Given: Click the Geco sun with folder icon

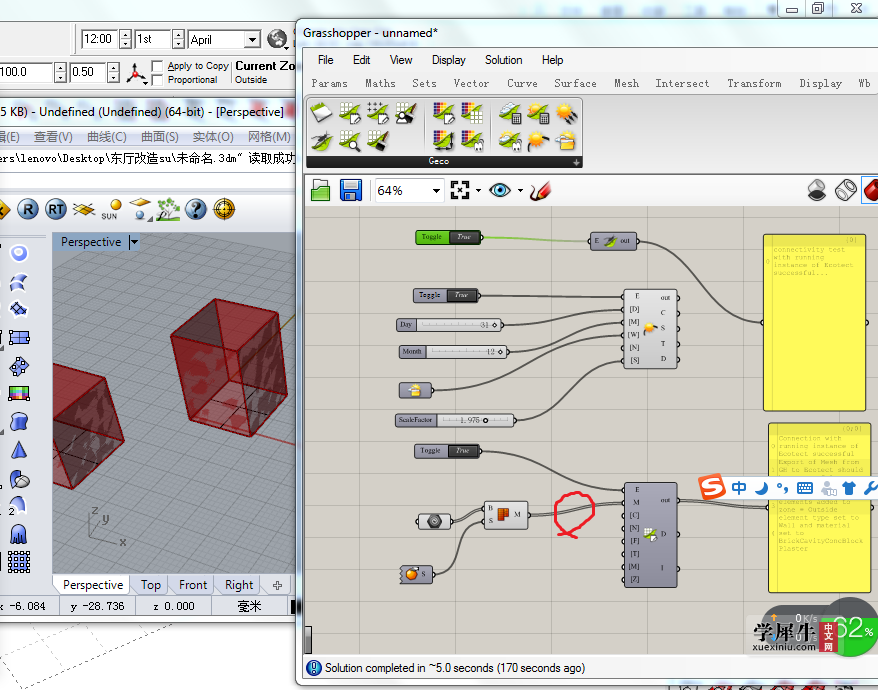Looking at the screenshot, I should (x=566, y=141).
